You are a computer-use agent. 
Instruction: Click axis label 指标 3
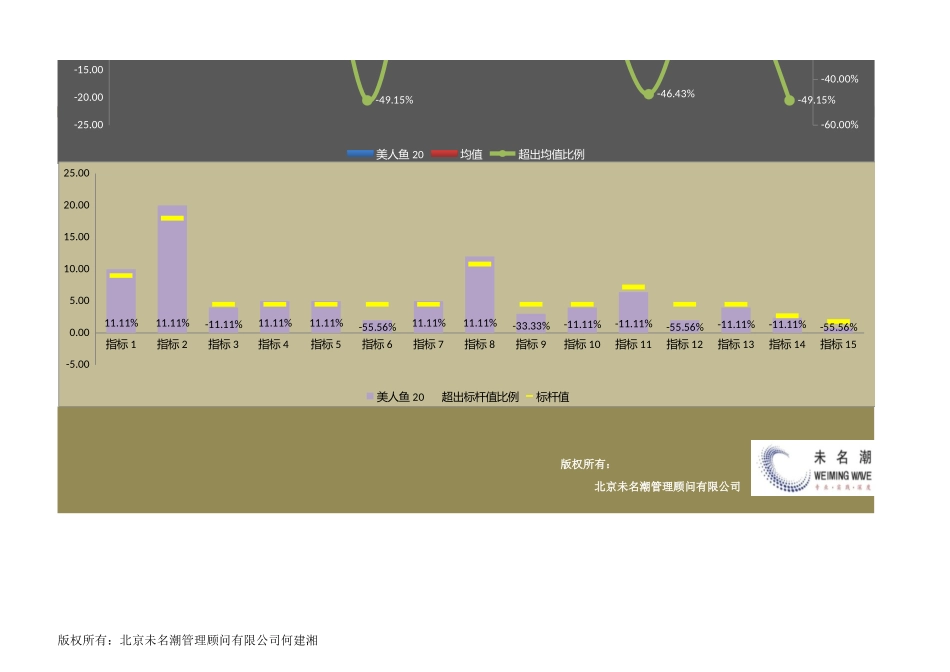click(x=224, y=344)
